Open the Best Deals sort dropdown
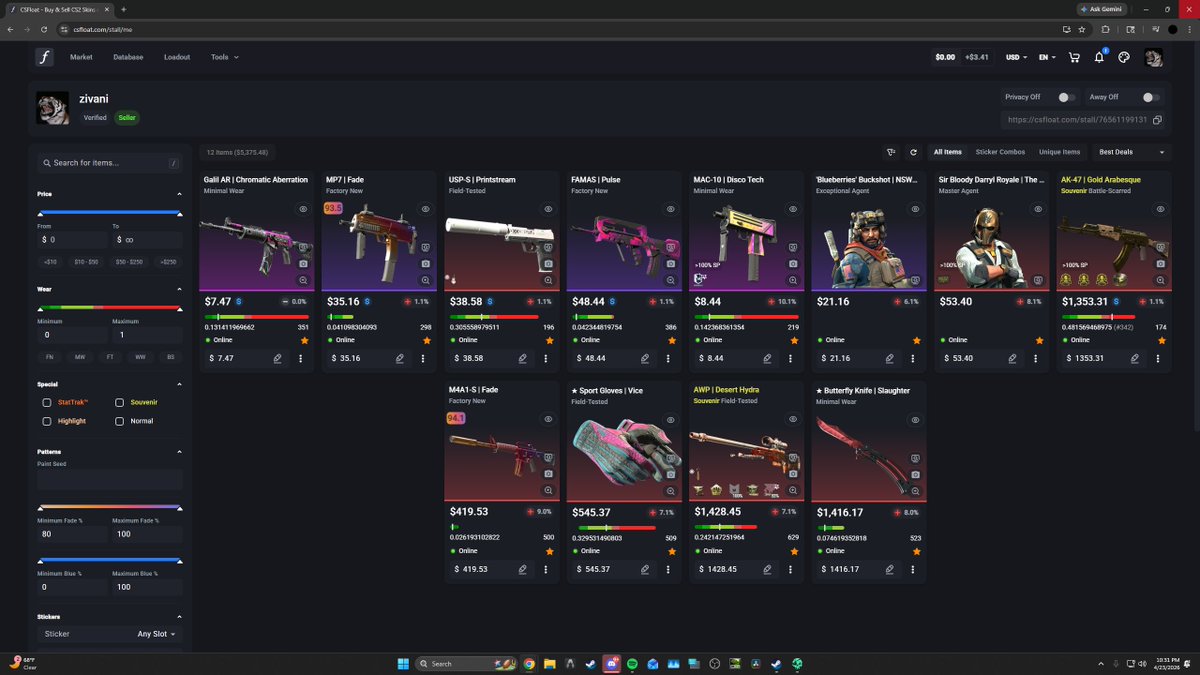 (1132, 152)
